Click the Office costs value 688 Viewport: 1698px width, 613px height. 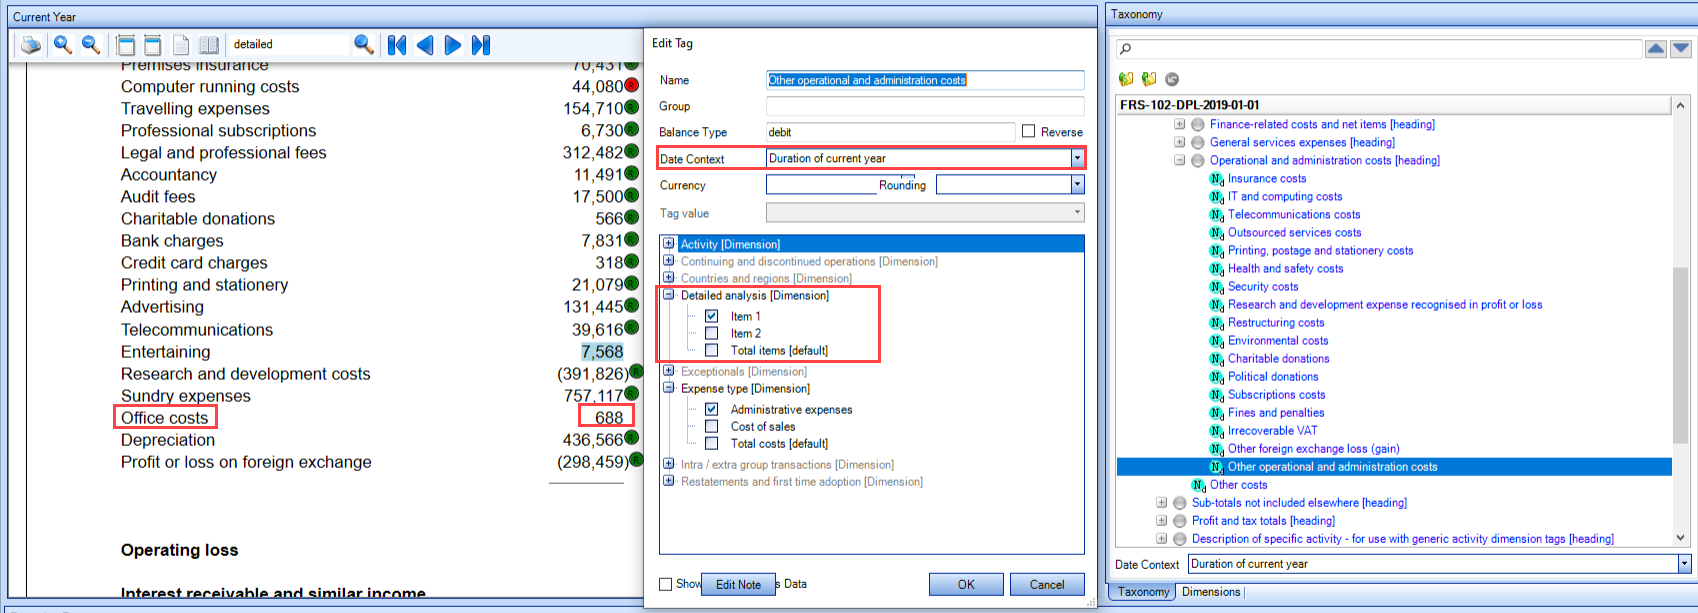point(609,418)
